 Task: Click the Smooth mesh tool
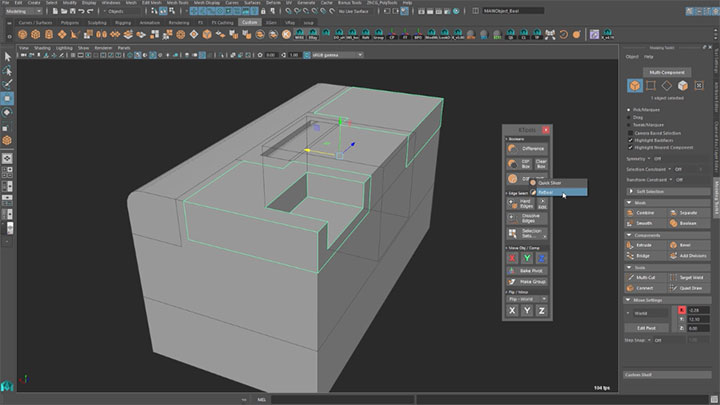point(645,223)
